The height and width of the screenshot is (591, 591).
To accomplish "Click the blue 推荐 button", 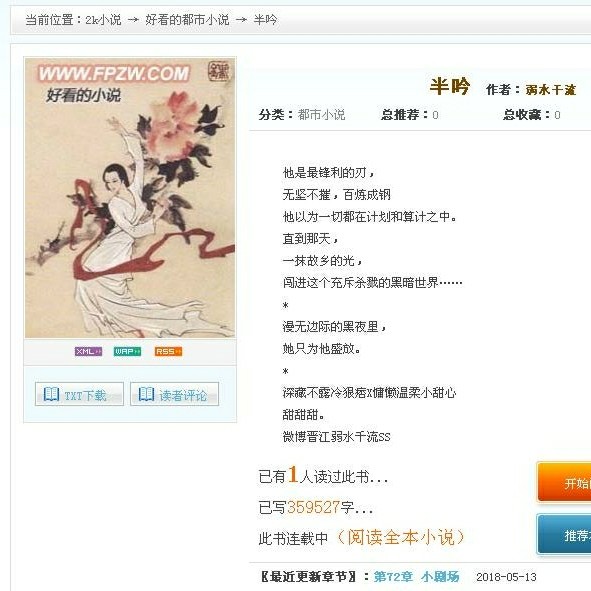I will click(x=564, y=534).
